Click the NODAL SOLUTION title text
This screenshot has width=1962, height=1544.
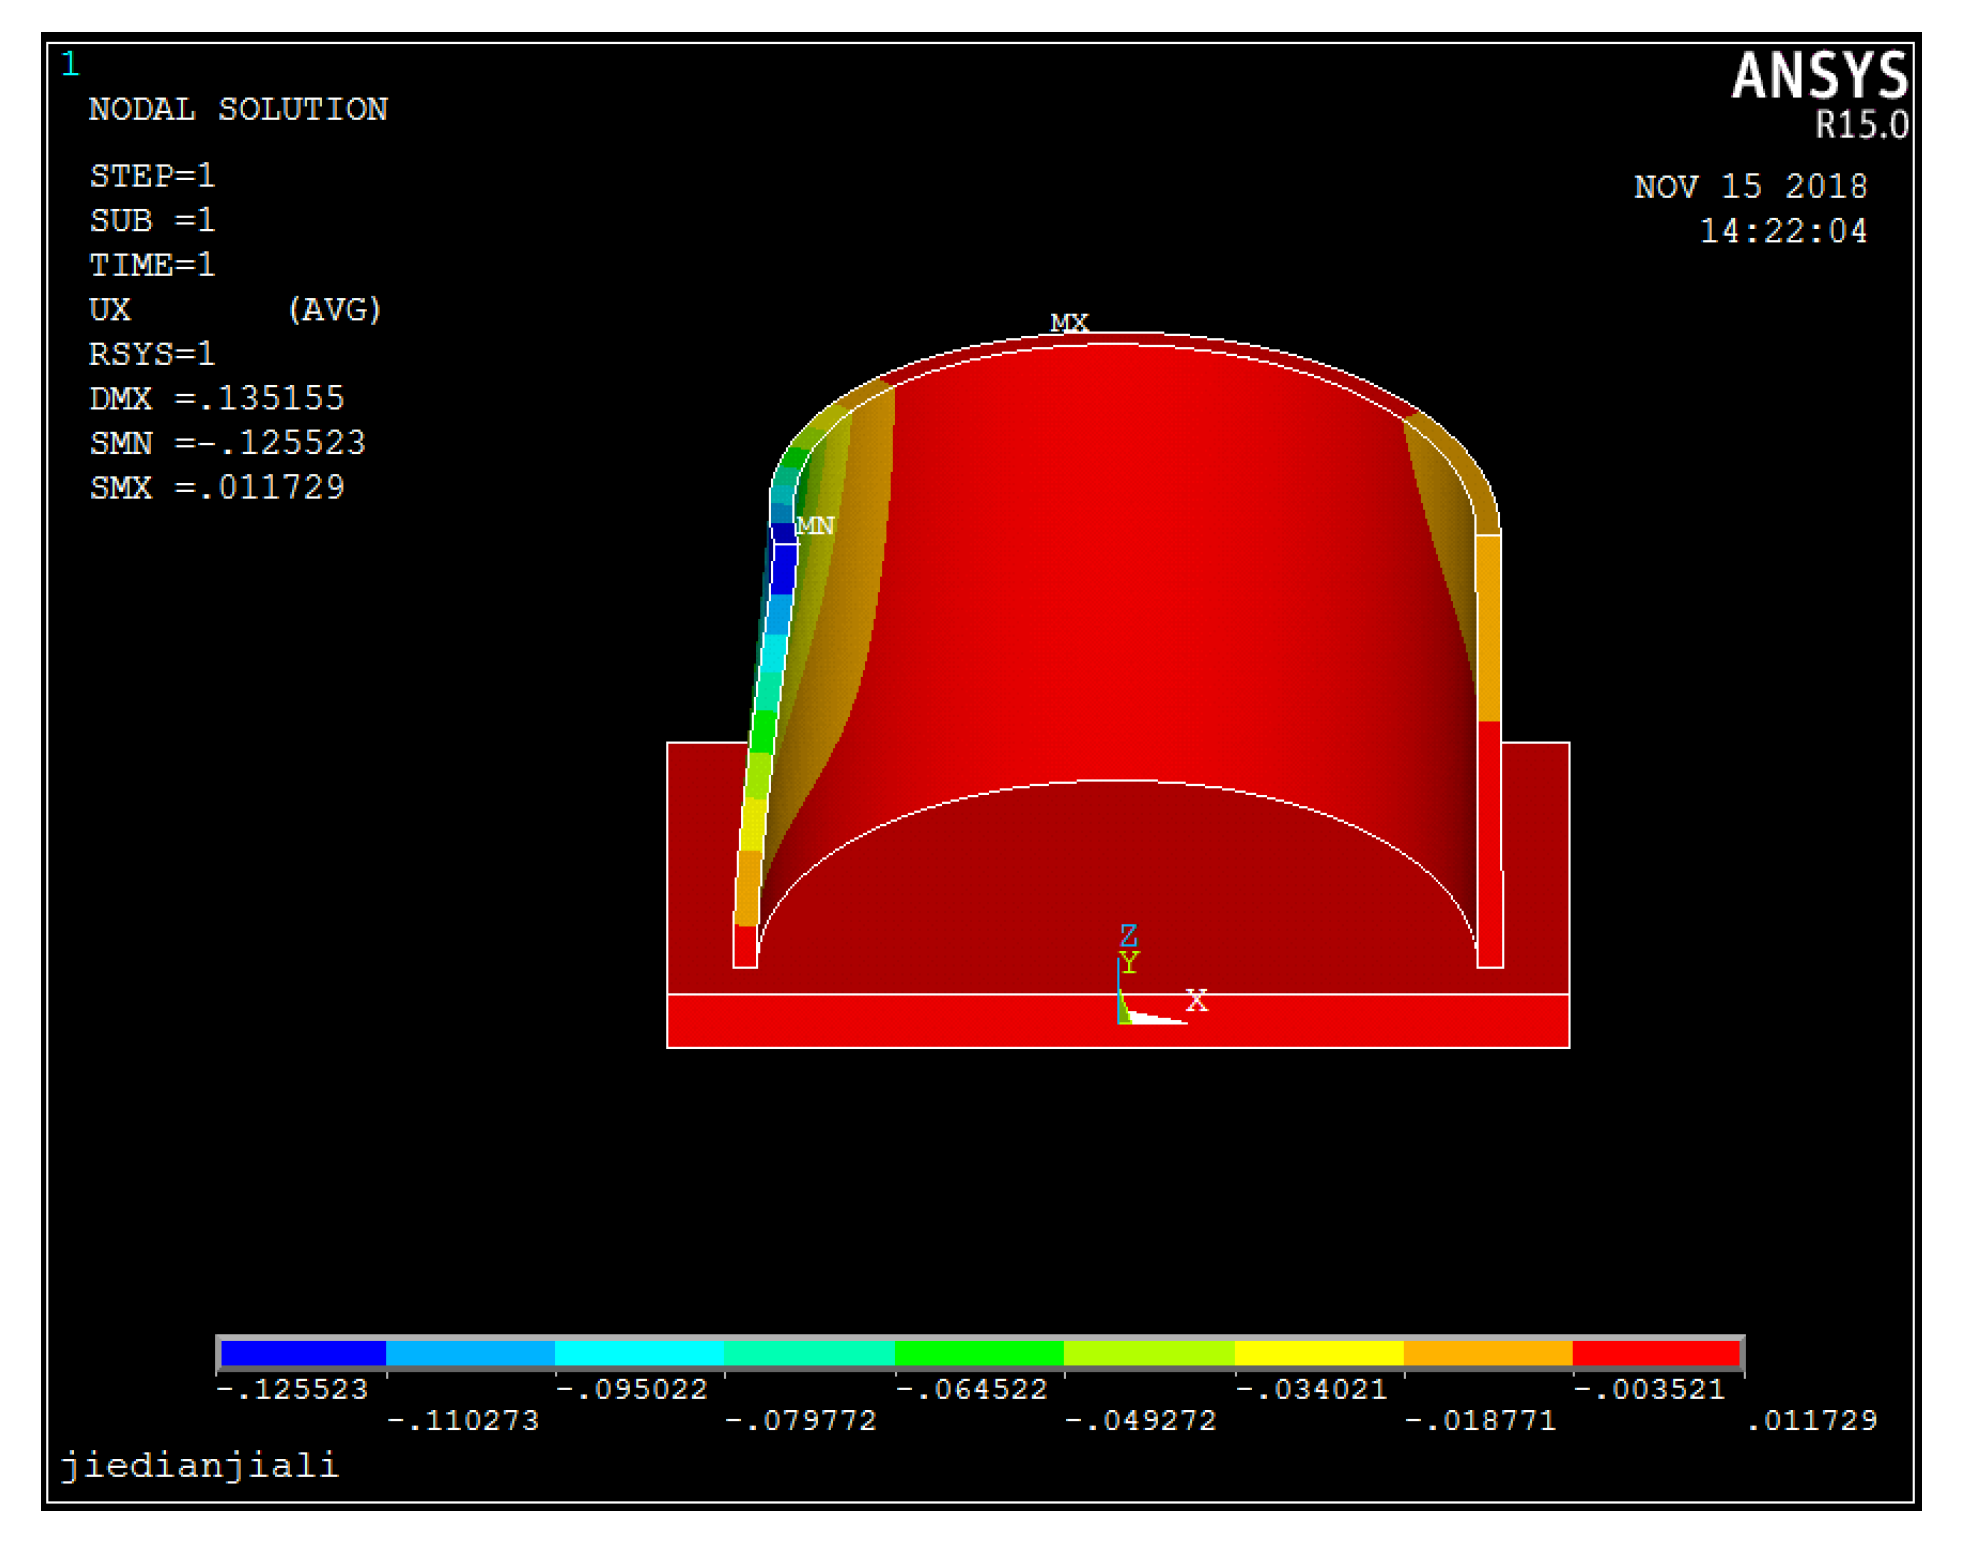[x=238, y=109]
